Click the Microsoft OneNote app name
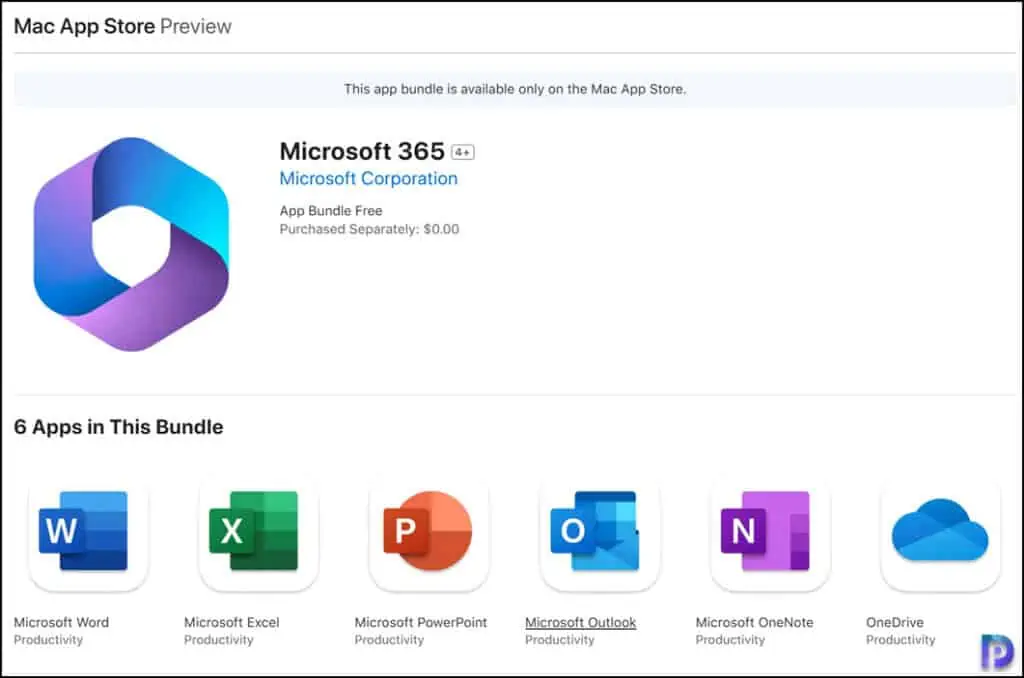The image size is (1024, 678). 754,622
